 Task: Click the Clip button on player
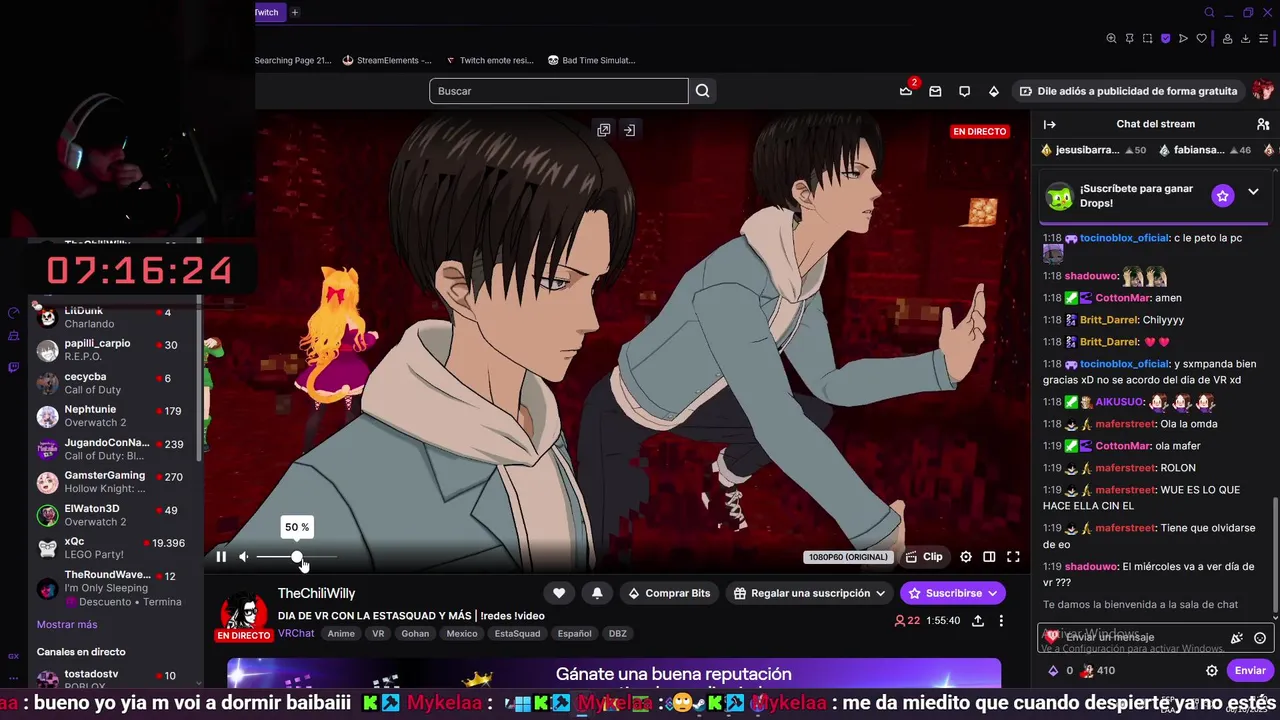coord(924,557)
